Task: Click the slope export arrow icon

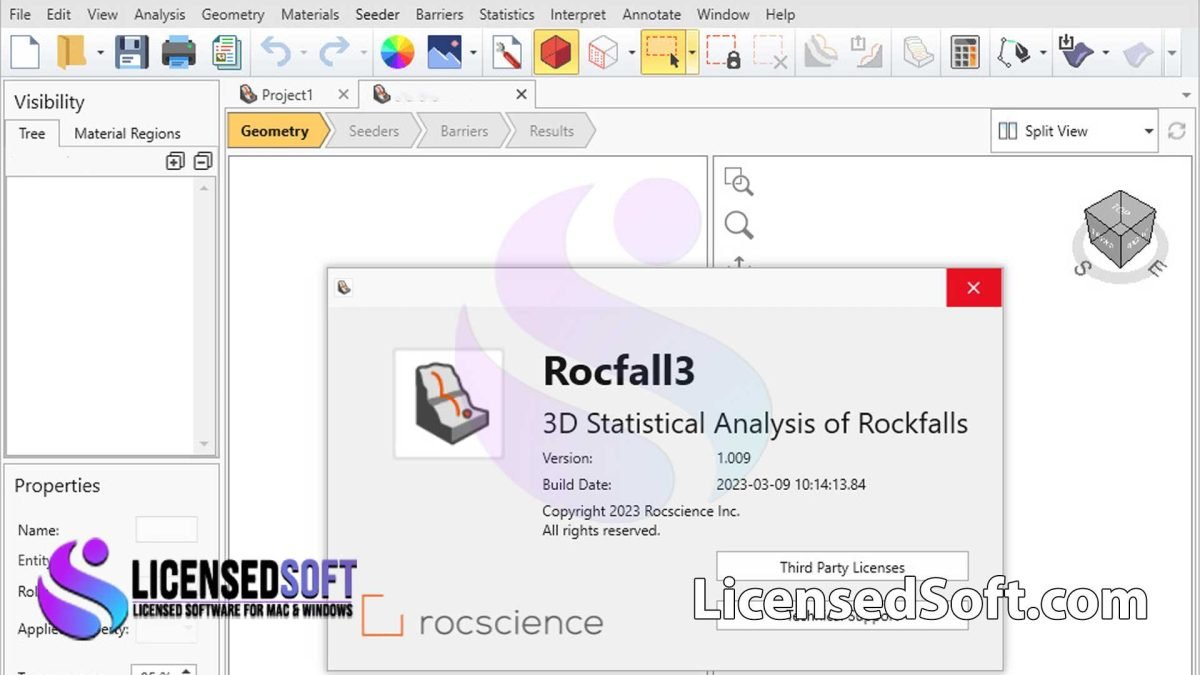Action: (x=866, y=52)
